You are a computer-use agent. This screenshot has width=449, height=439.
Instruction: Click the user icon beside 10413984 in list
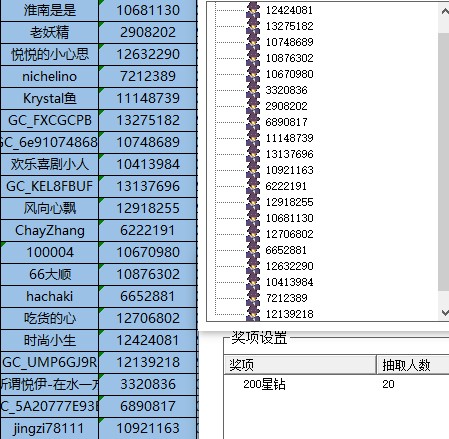tap(253, 282)
